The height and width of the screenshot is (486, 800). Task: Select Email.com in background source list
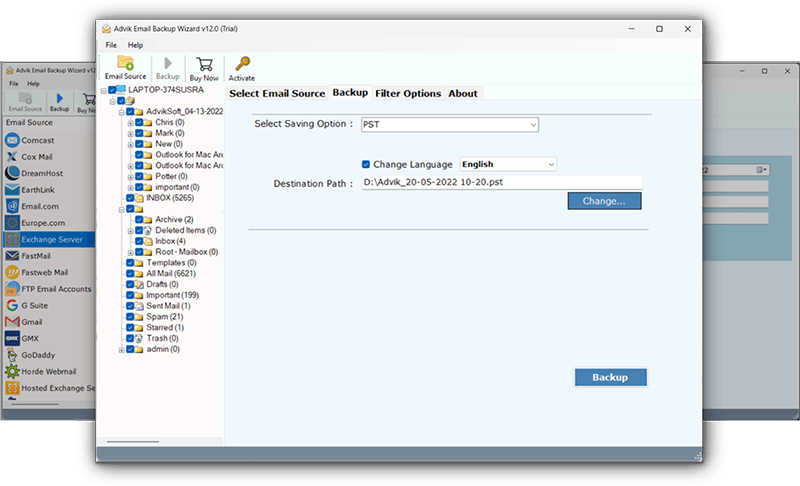[x=40, y=207]
